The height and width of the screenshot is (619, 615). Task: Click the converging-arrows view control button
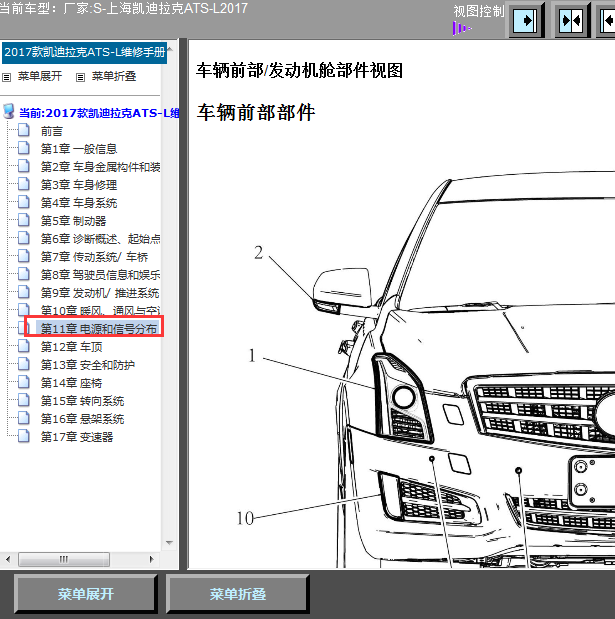[x=572, y=20]
